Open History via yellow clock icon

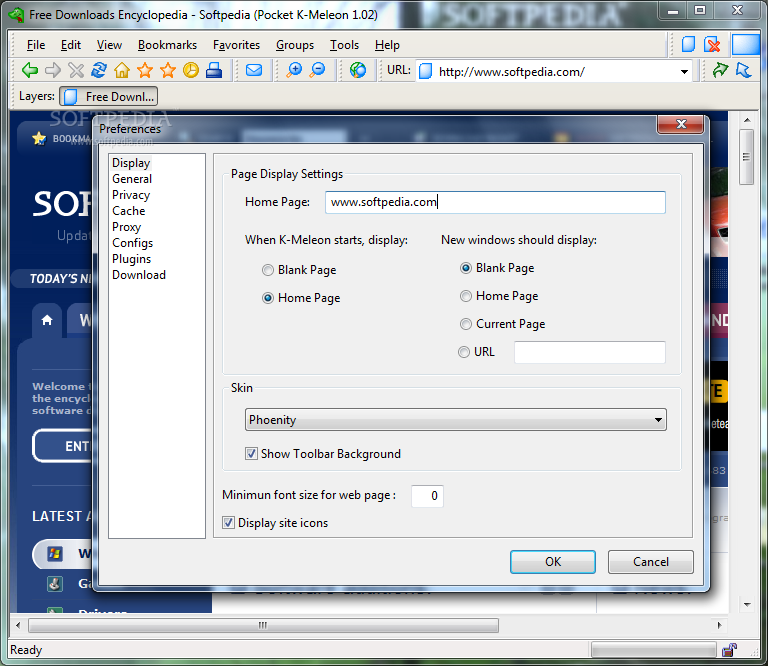pos(191,71)
